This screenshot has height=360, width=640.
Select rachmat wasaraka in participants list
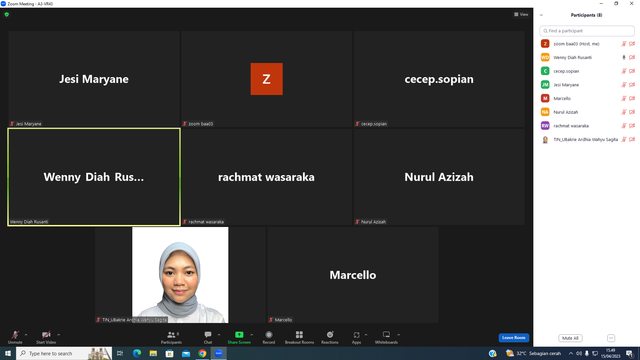[x=587, y=126]
